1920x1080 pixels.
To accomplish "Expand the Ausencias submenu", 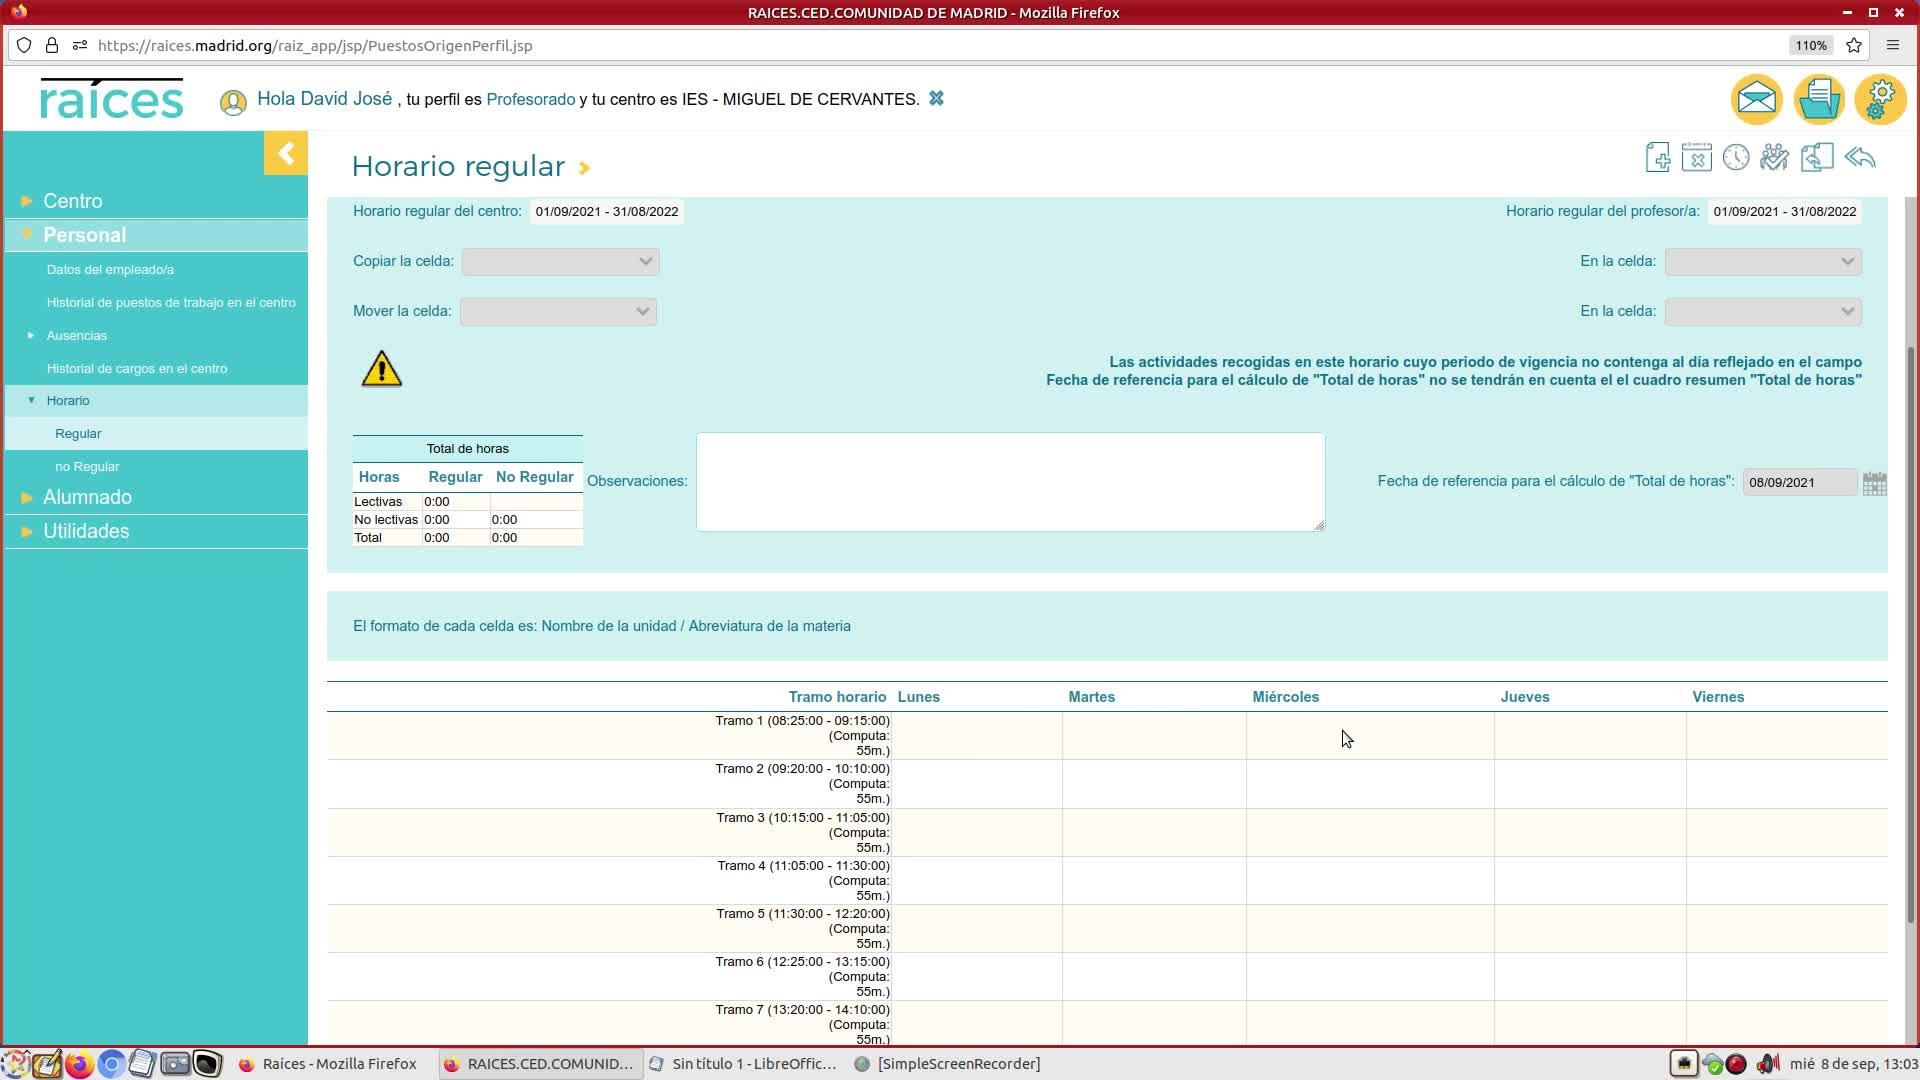I will coord(76,336).
